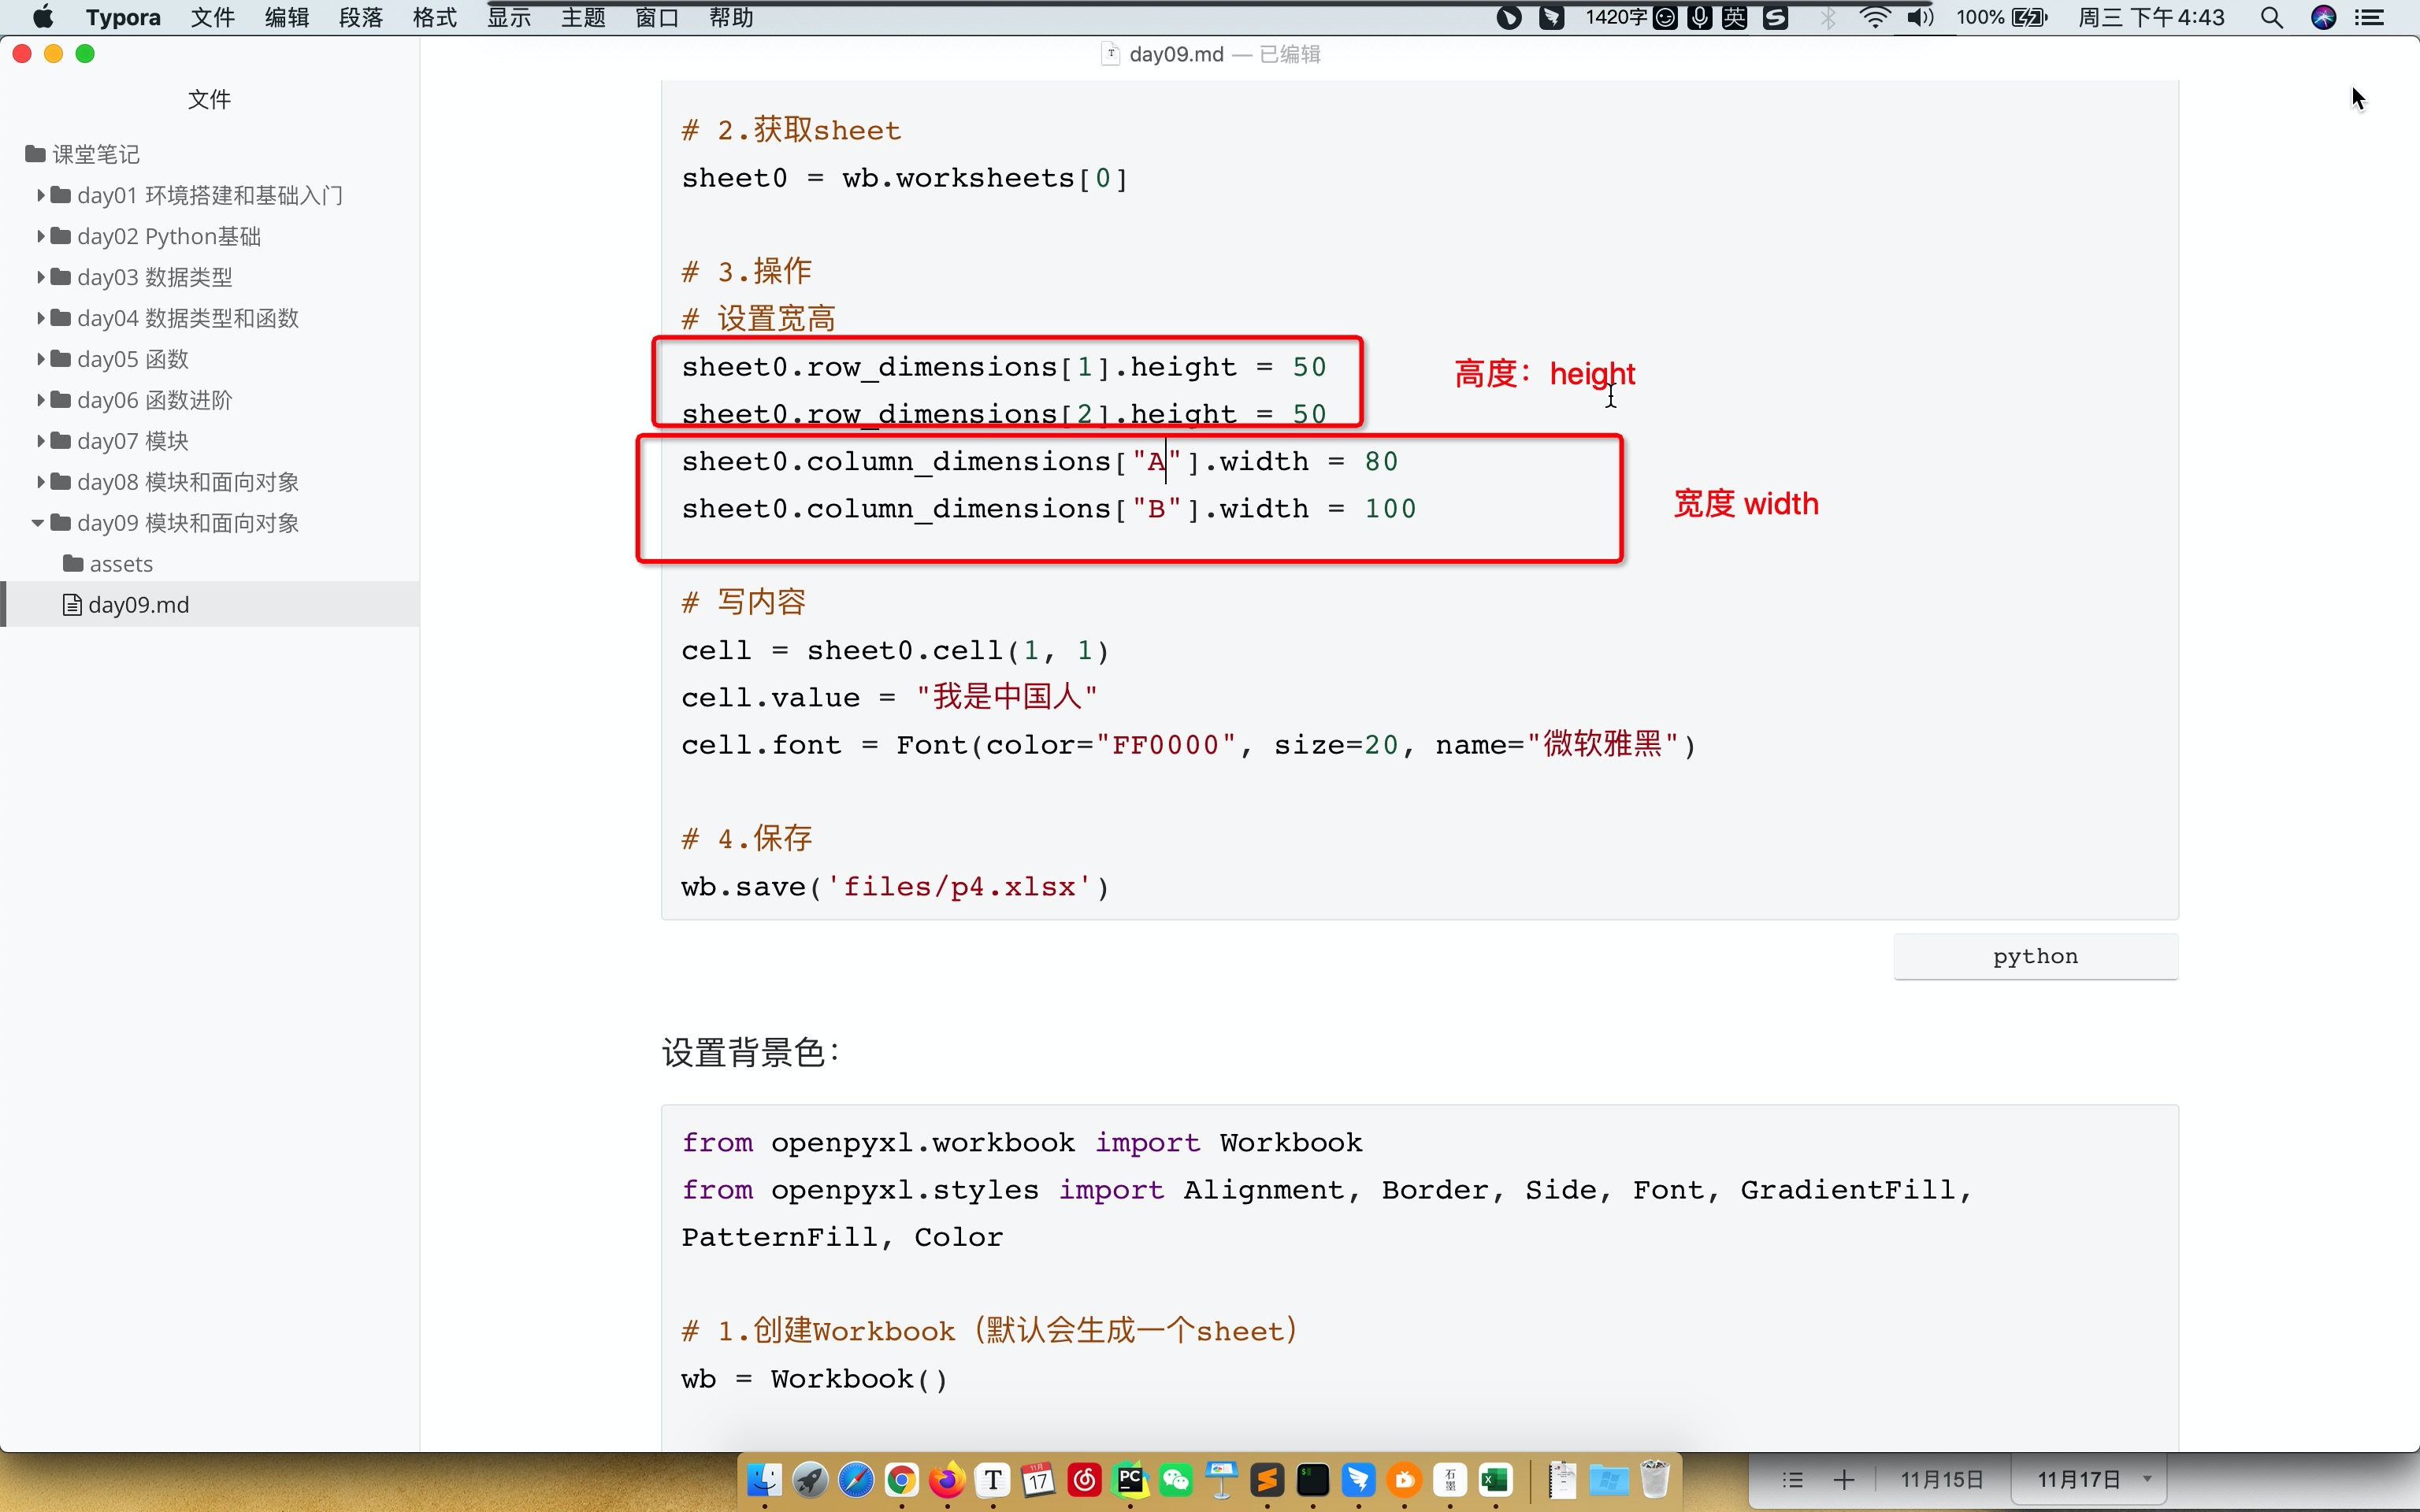2420x1512 pixels.
Task: Click the Spotlight search icon
Action: point(2271,17)
